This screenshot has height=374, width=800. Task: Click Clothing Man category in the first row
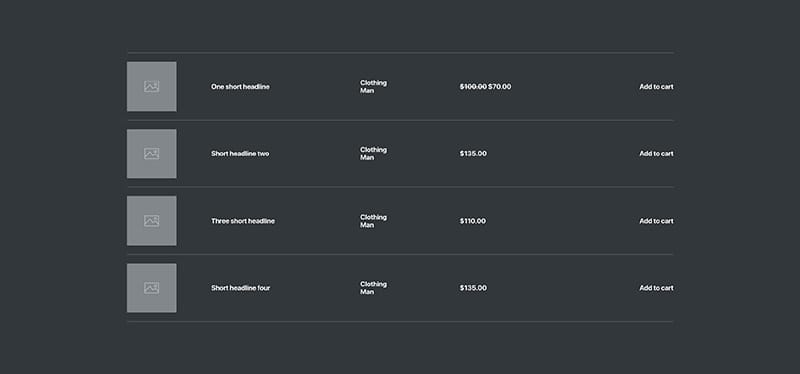point(373,87)
